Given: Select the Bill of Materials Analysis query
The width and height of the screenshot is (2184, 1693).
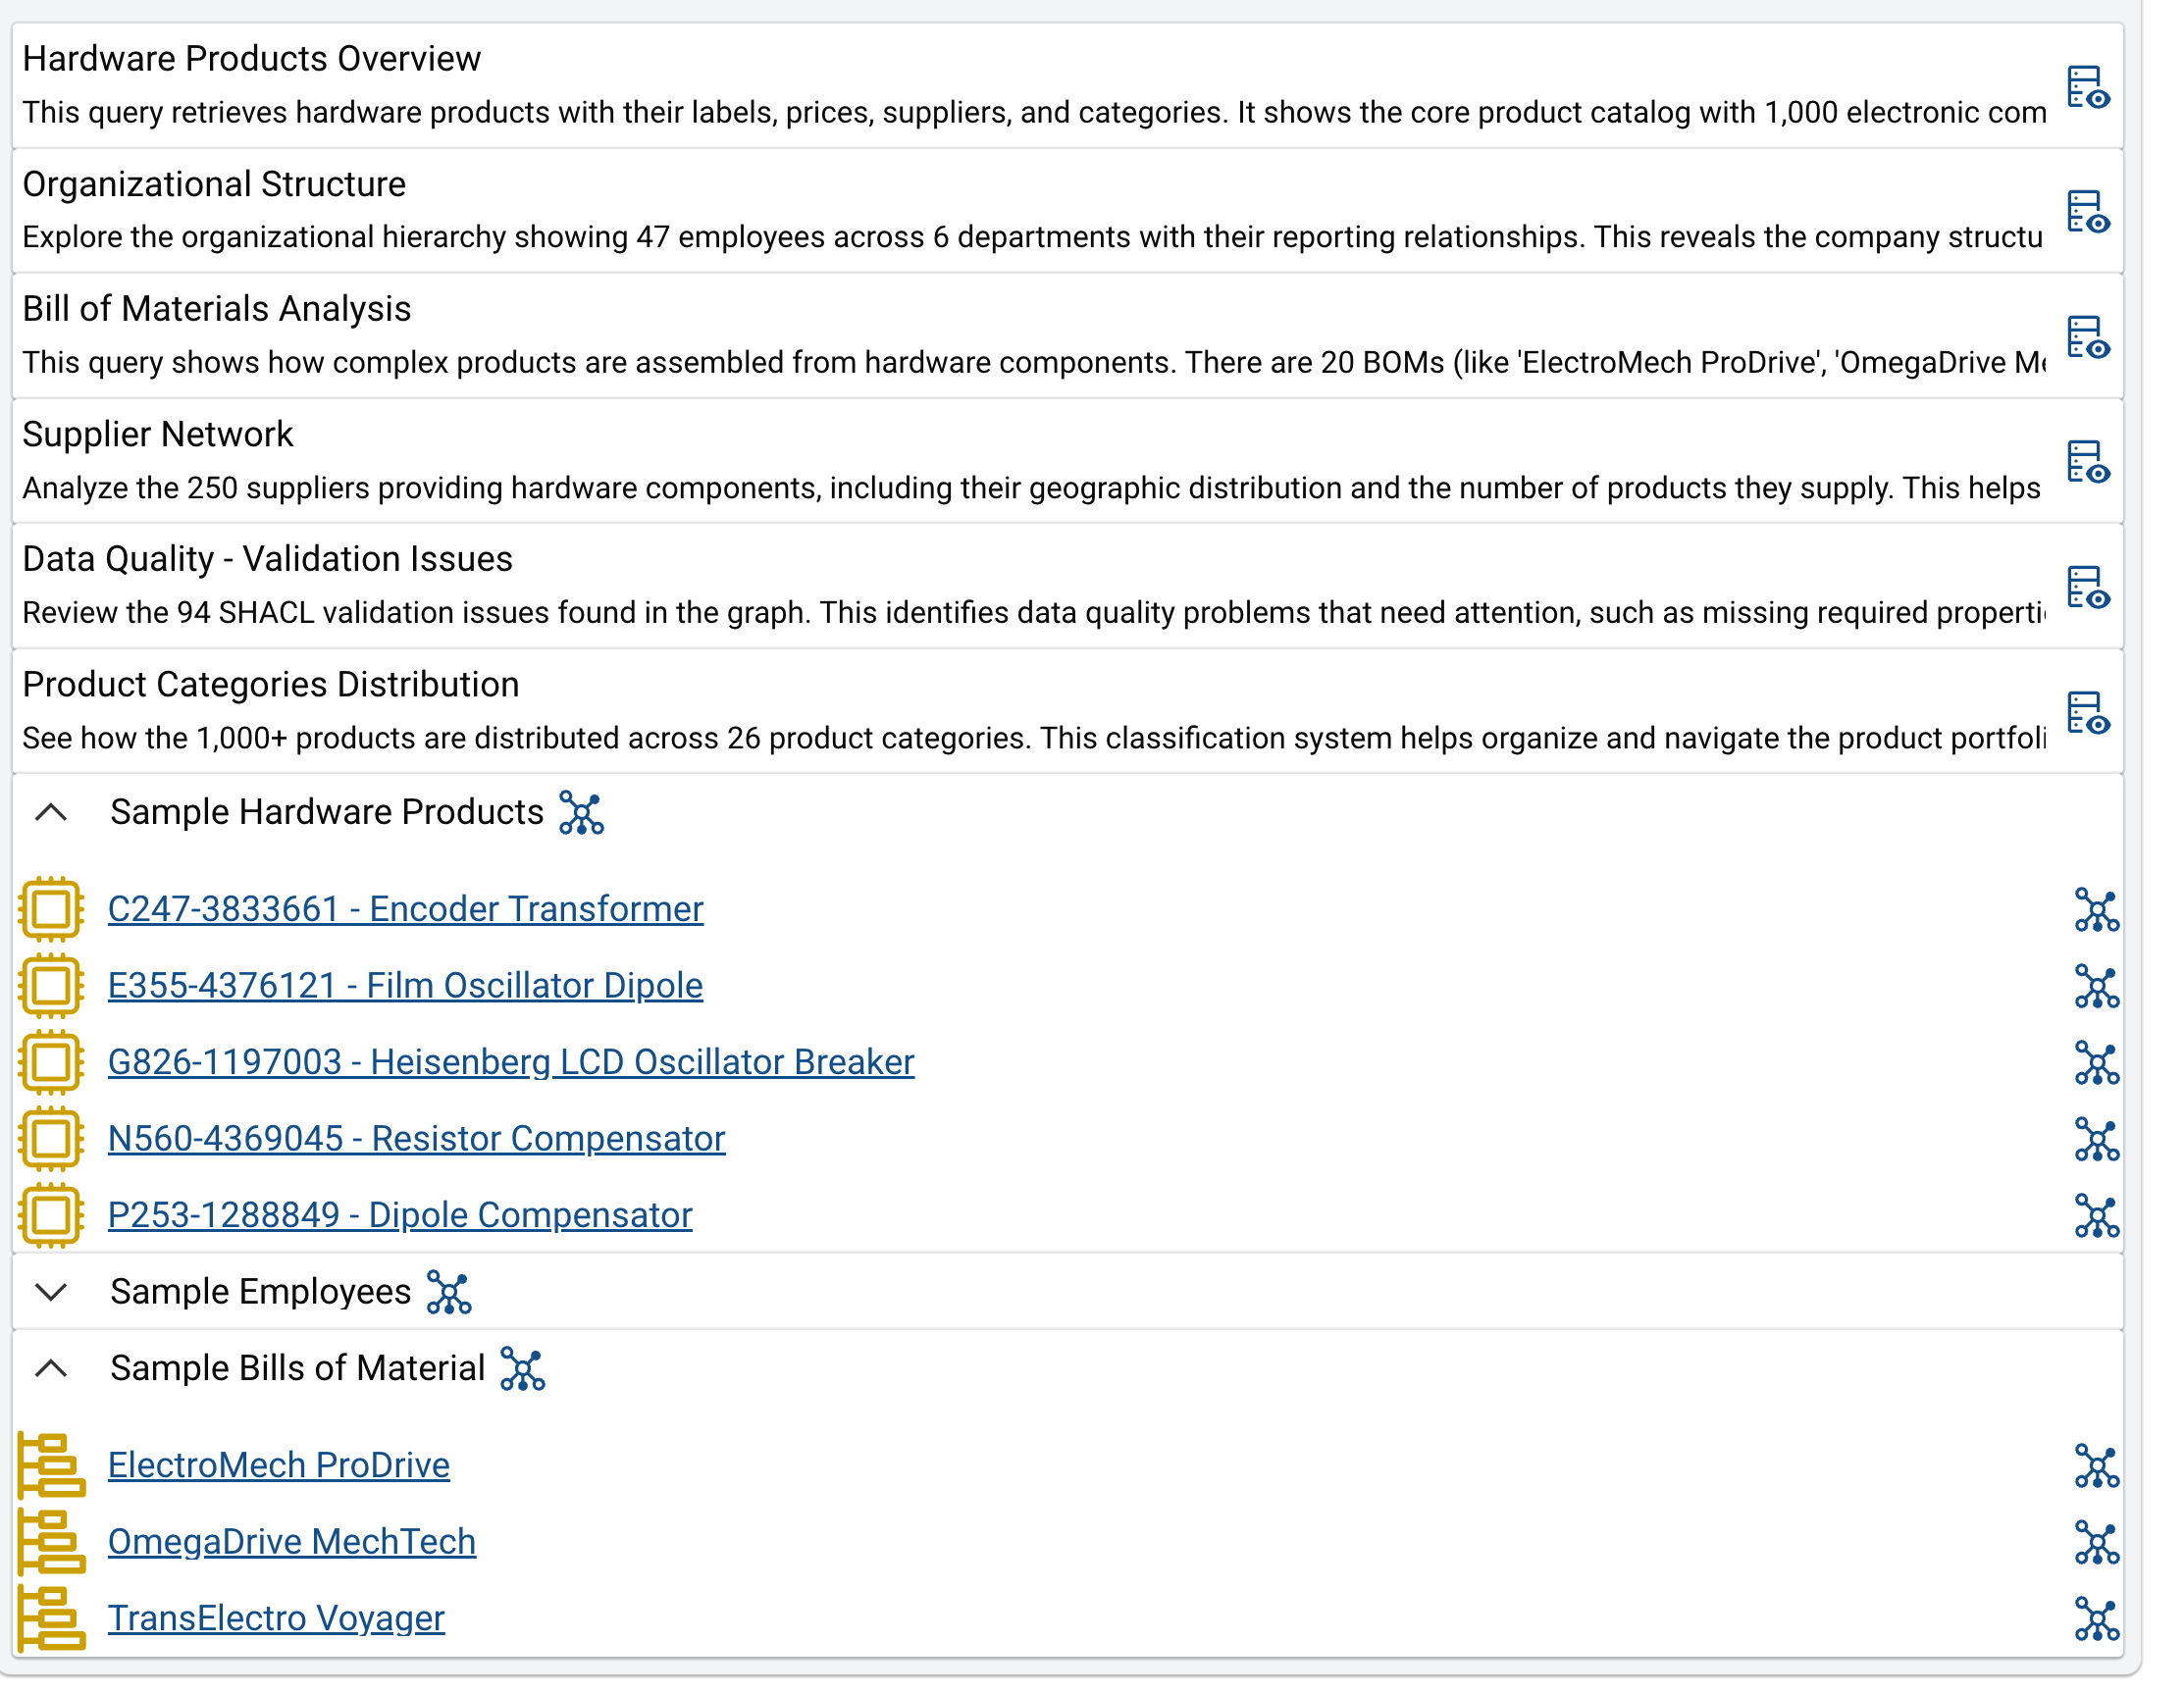Looking at the screenshot, I should pos(216,309).
